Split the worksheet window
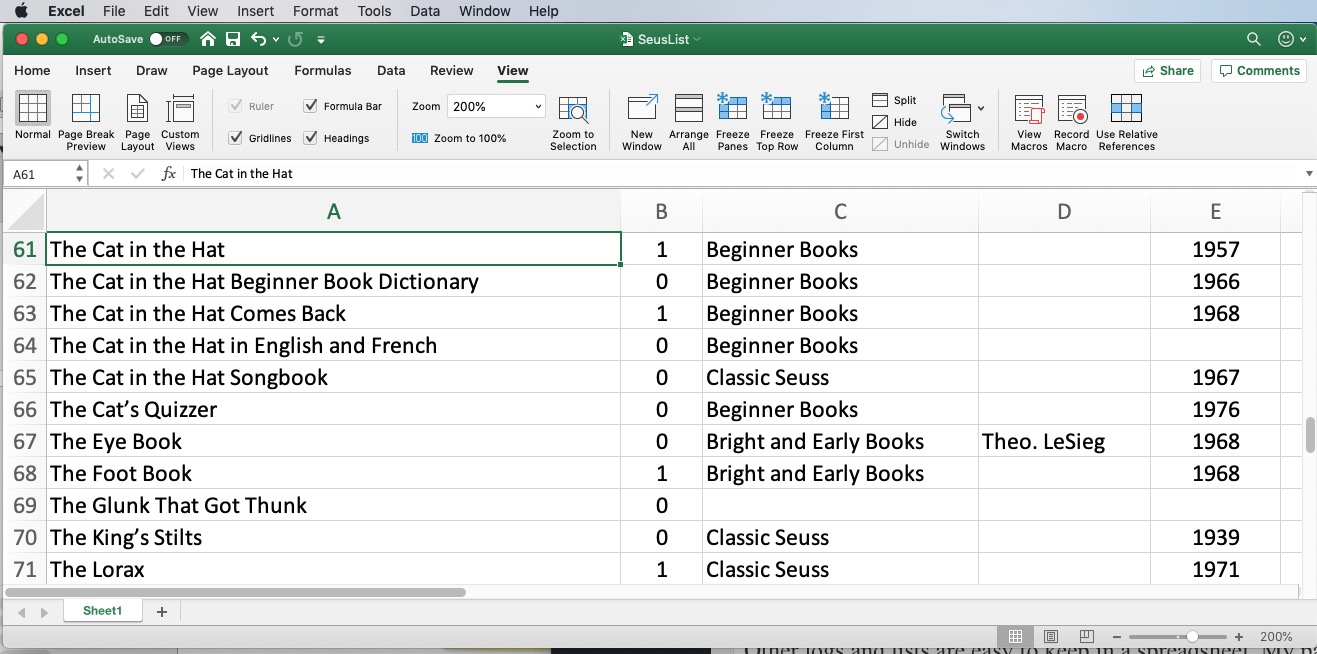Image resolution: width=1317 pixels, height=654 pixels. [894, 100]
